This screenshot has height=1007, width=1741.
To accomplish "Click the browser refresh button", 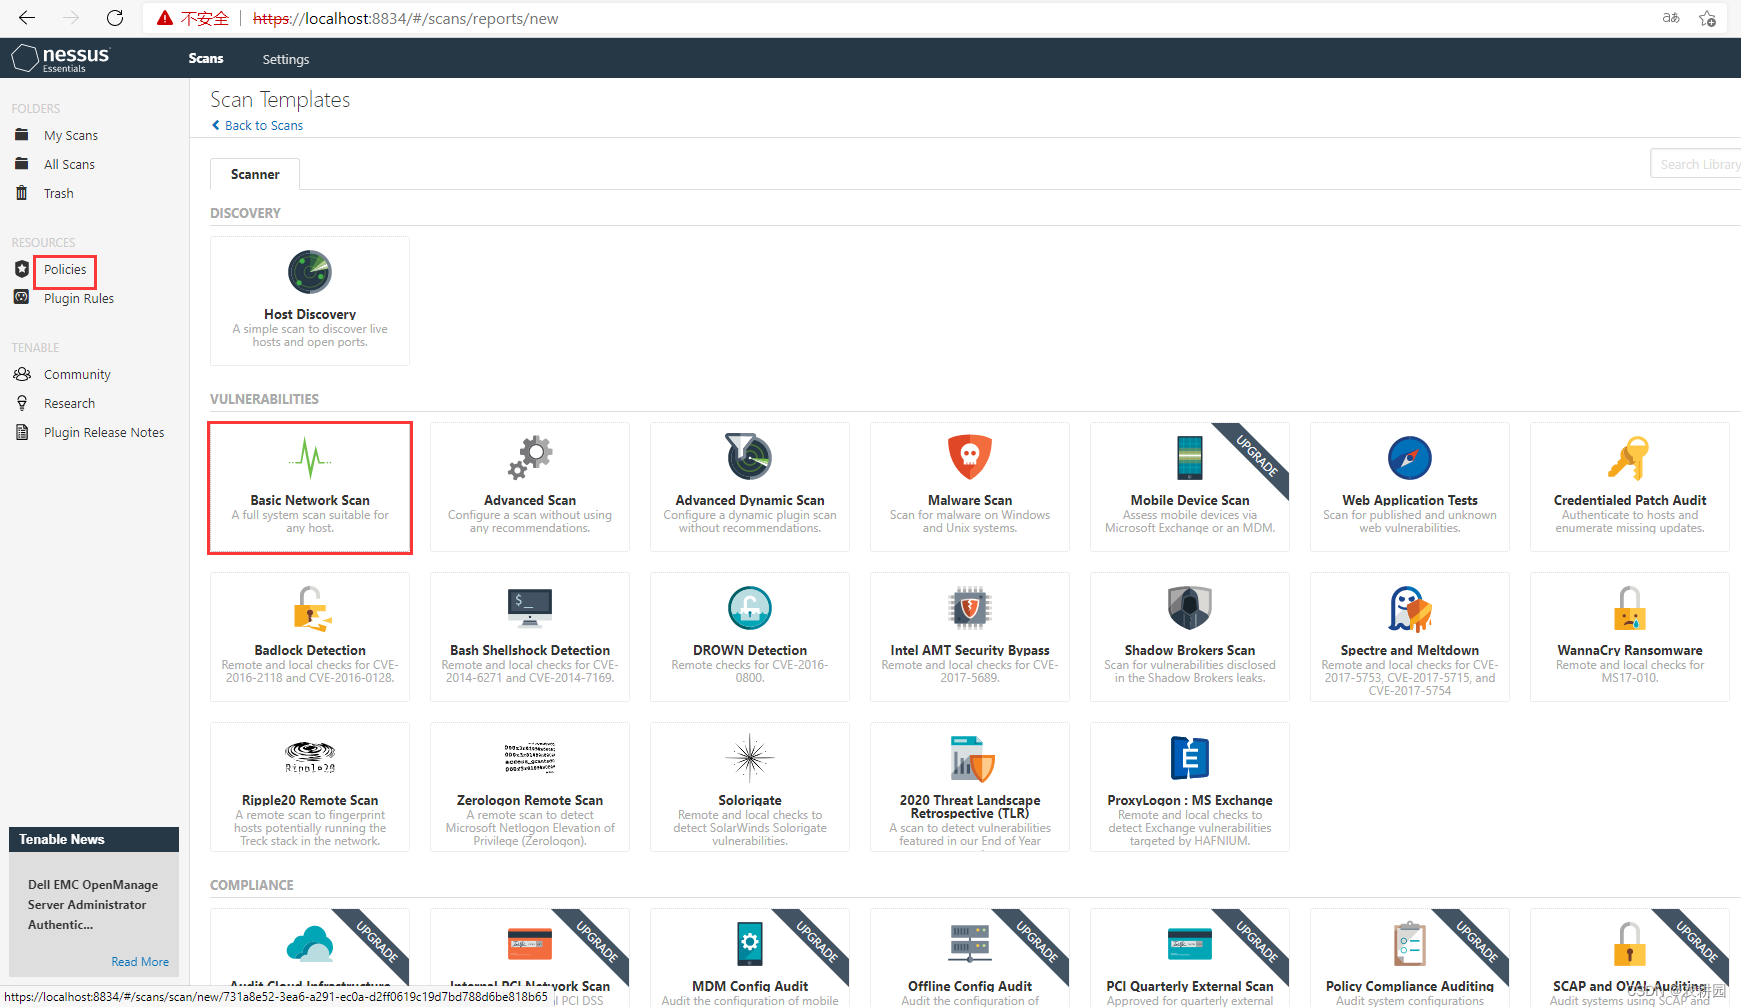I will click(x=115, y=18).
